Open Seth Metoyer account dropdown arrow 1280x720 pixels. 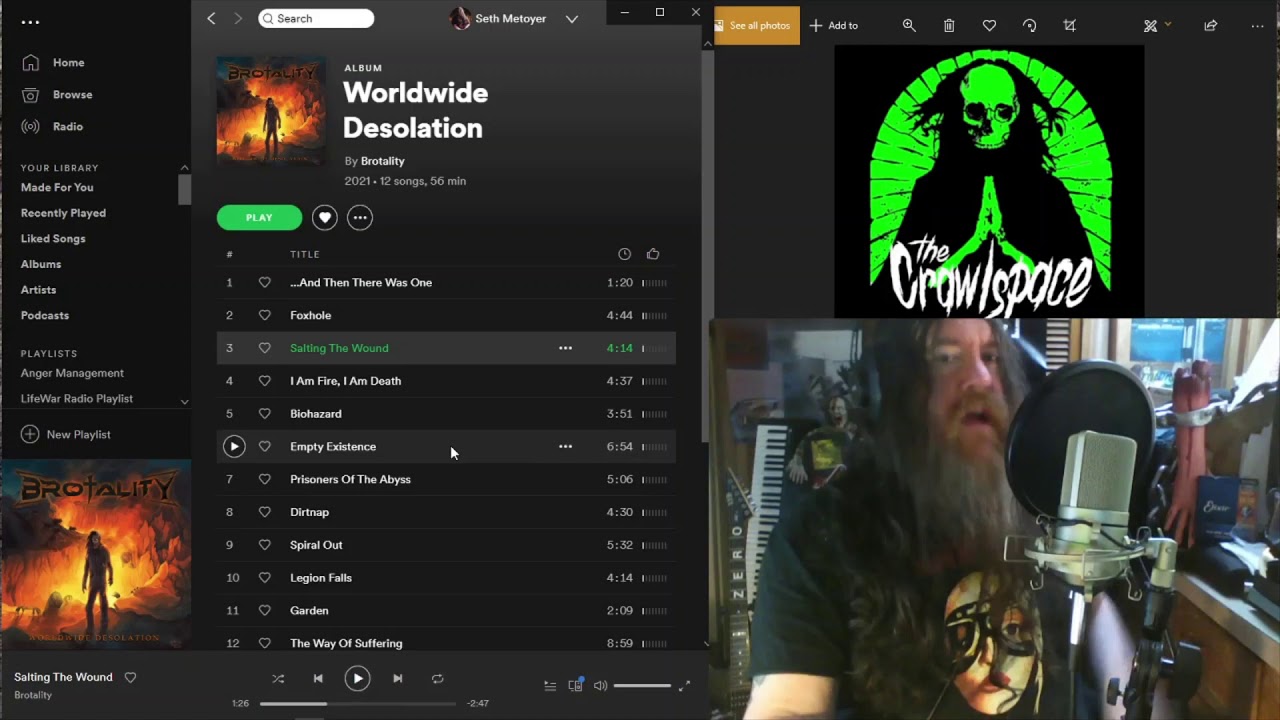571,19
